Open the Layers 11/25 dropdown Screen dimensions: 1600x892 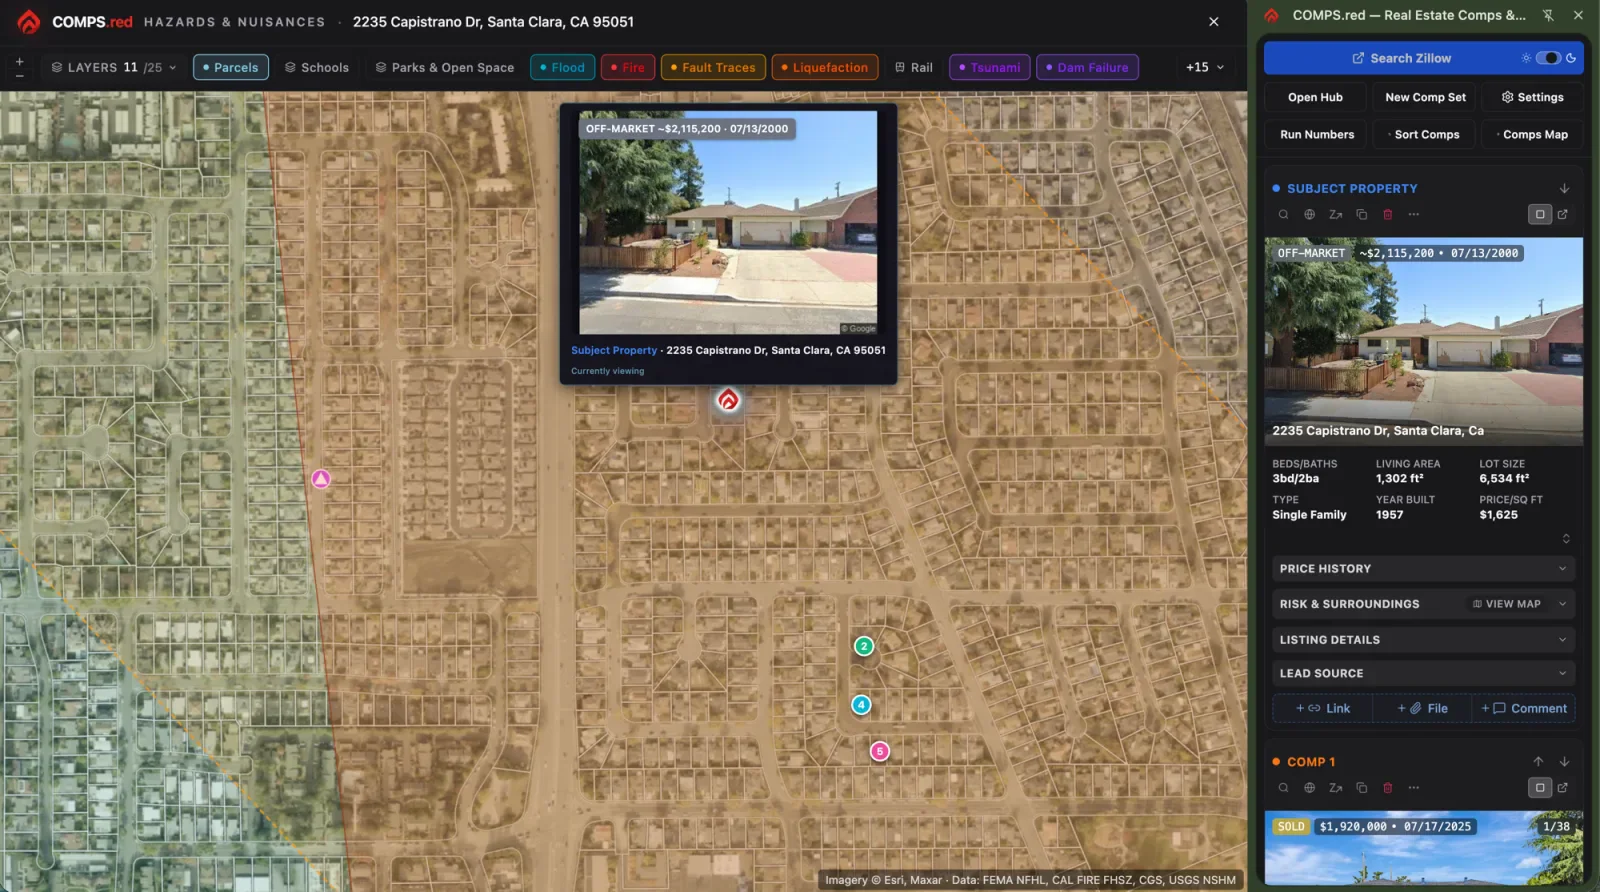113,67
